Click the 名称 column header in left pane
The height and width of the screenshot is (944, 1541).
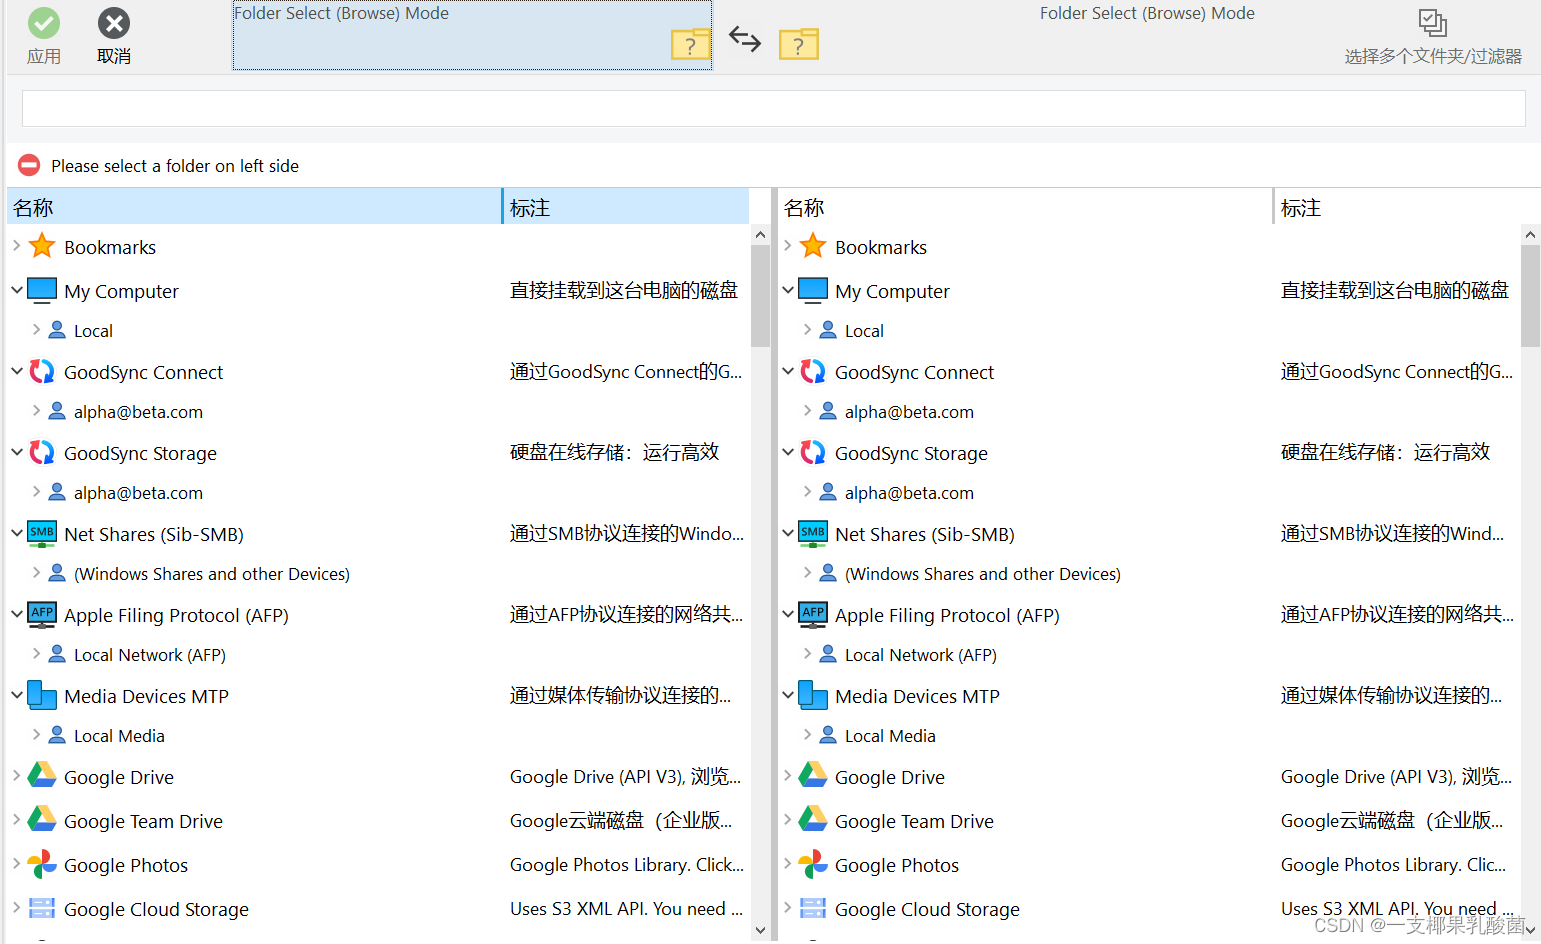coord(255,207)
